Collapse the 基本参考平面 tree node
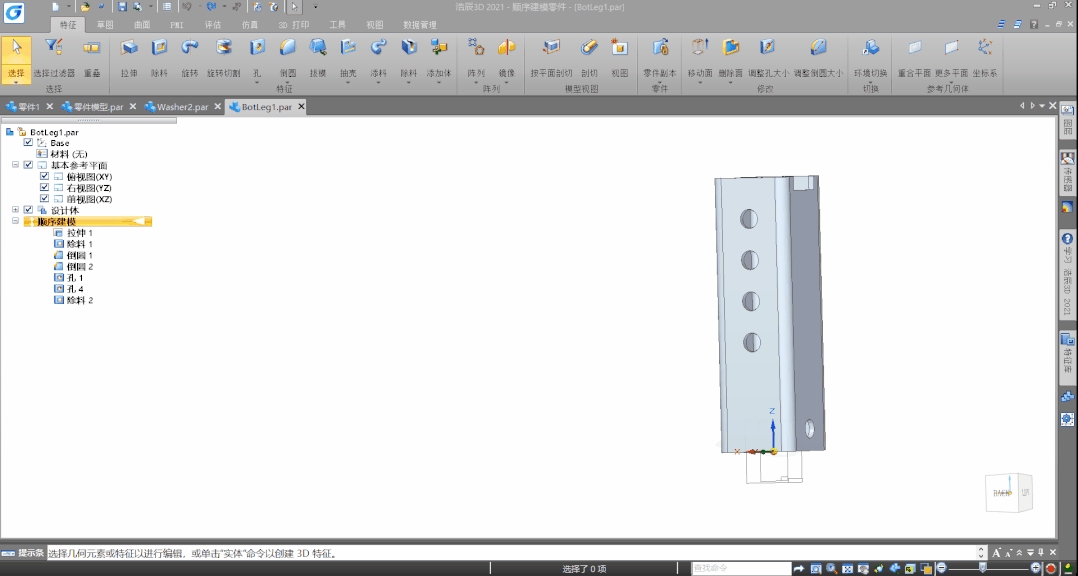This screenshot has height=576, width=1078. point(15,165)
